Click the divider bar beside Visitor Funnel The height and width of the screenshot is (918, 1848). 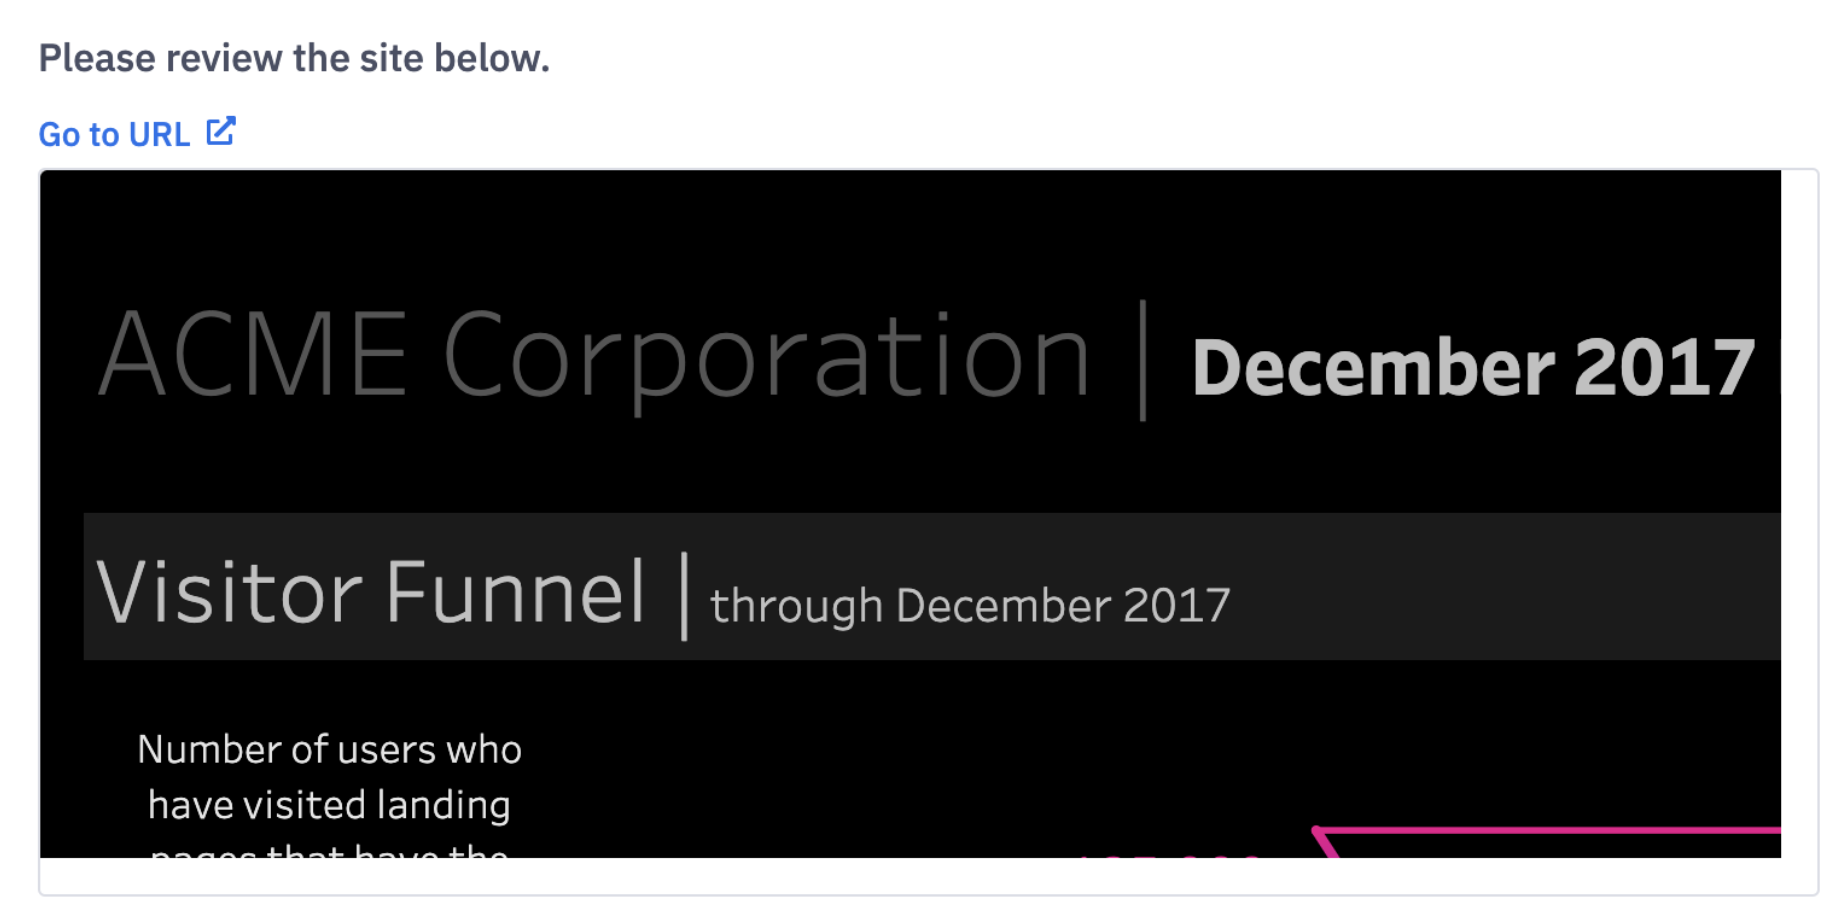[x=684, y=596]
